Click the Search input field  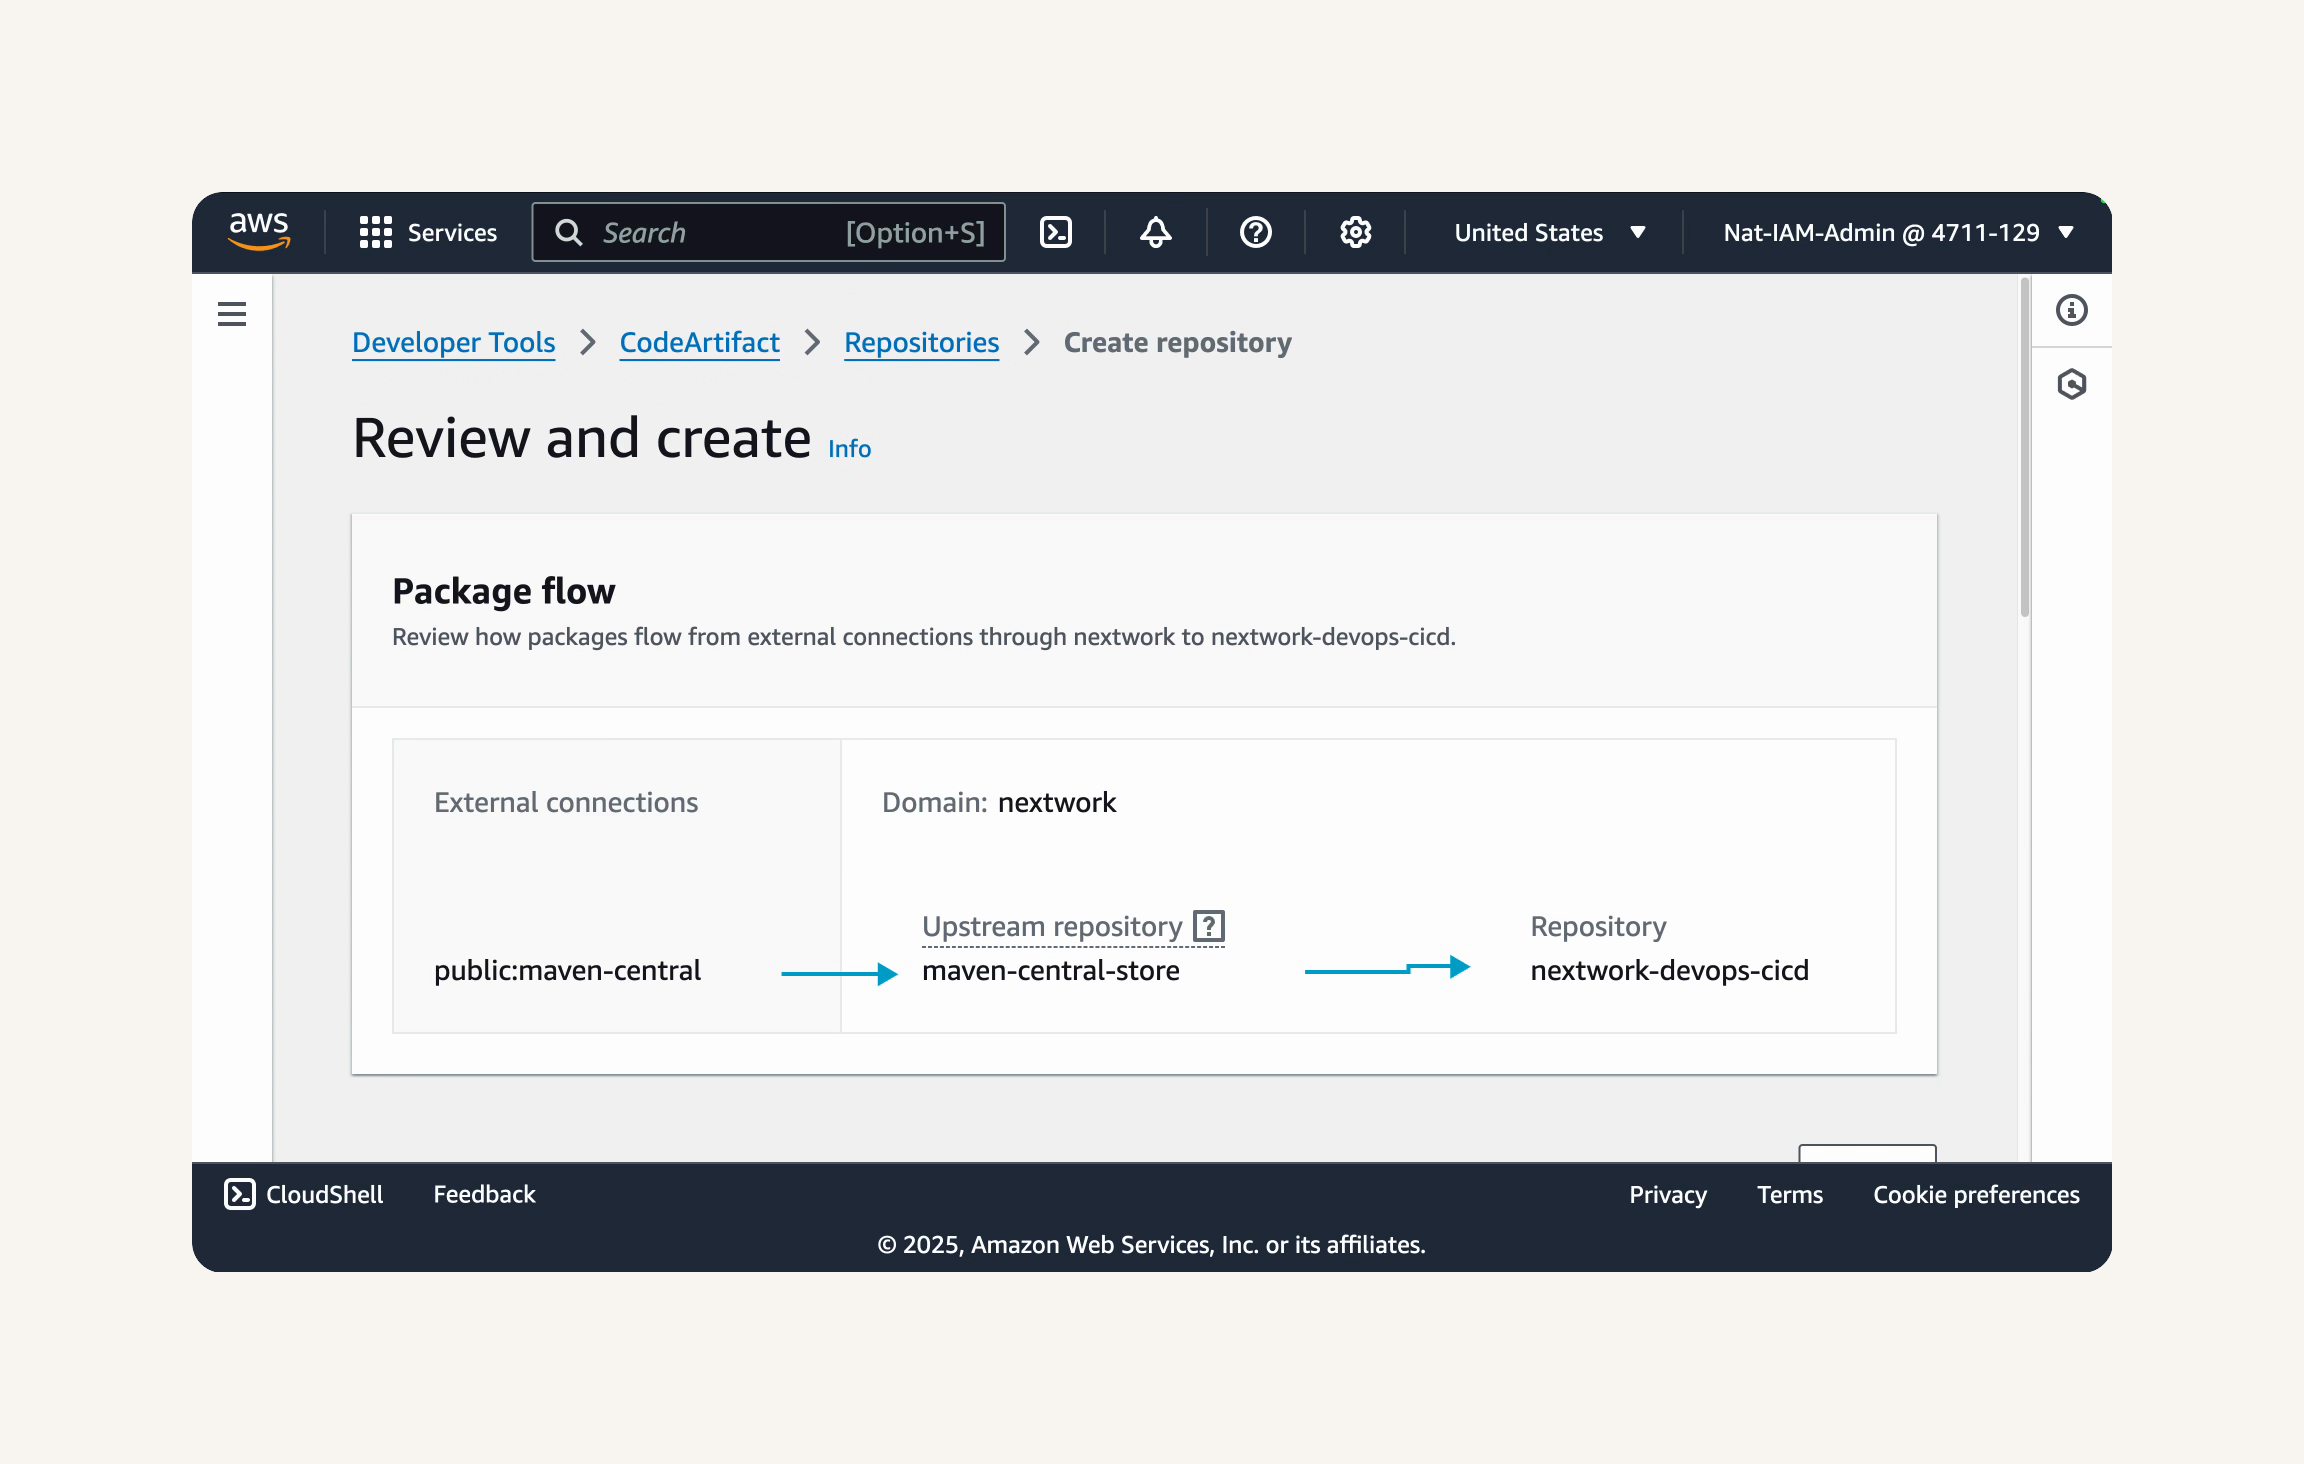coord(768,232)
